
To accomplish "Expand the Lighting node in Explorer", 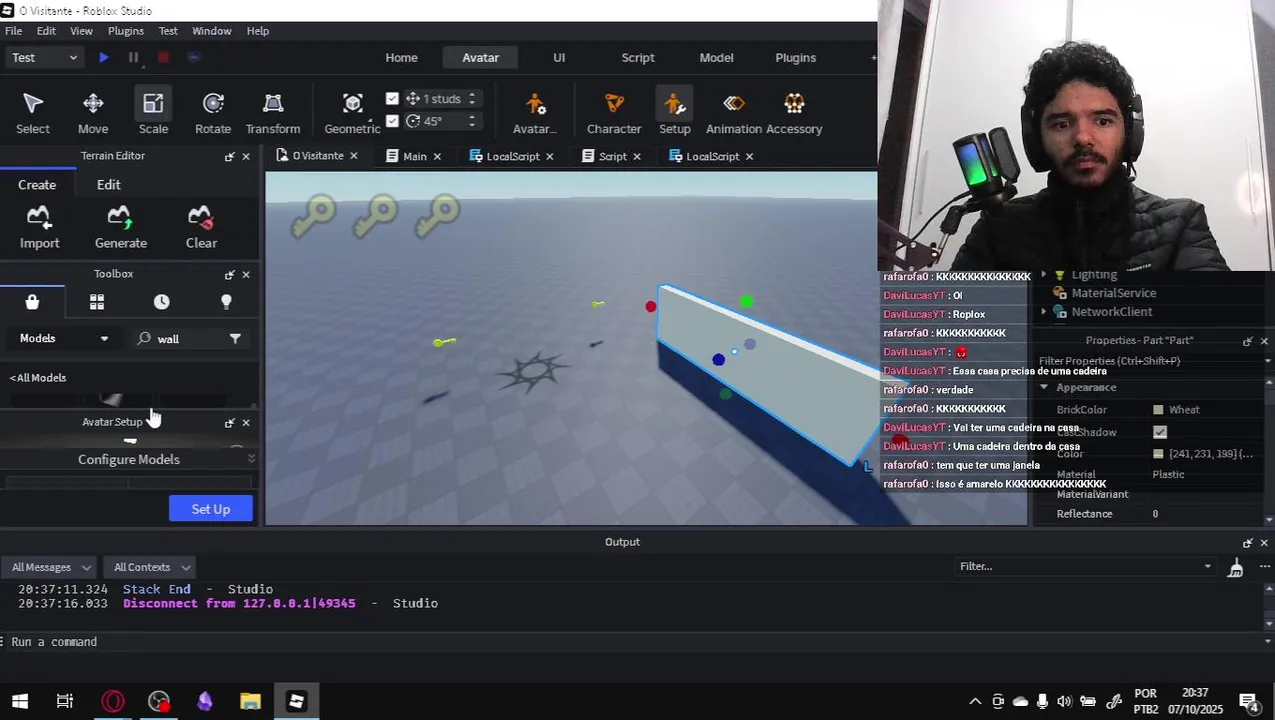I will [1043, 275].
